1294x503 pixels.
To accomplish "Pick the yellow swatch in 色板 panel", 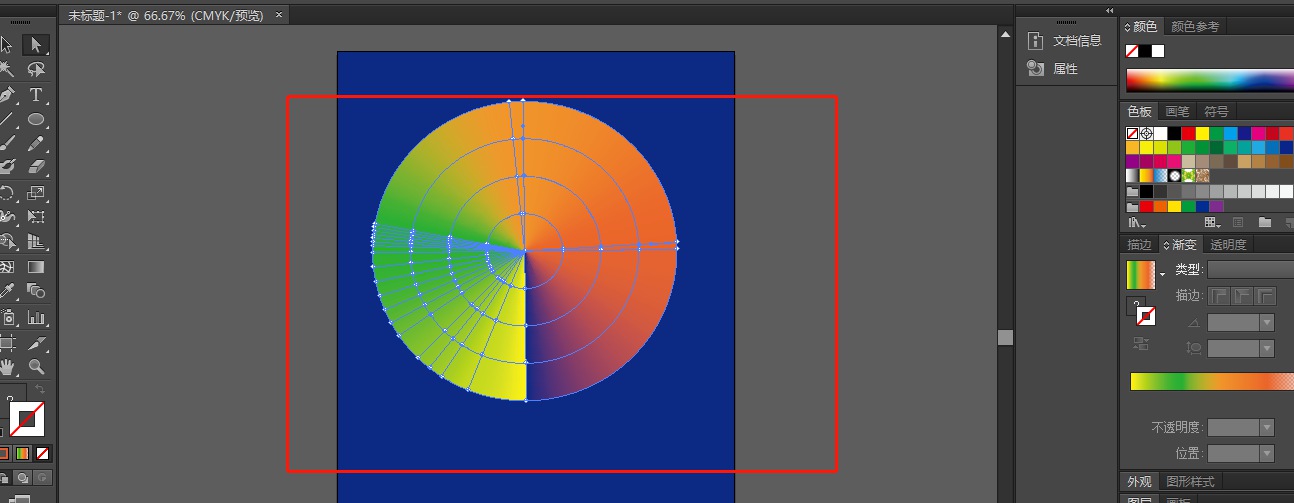I will (1202, 133).
